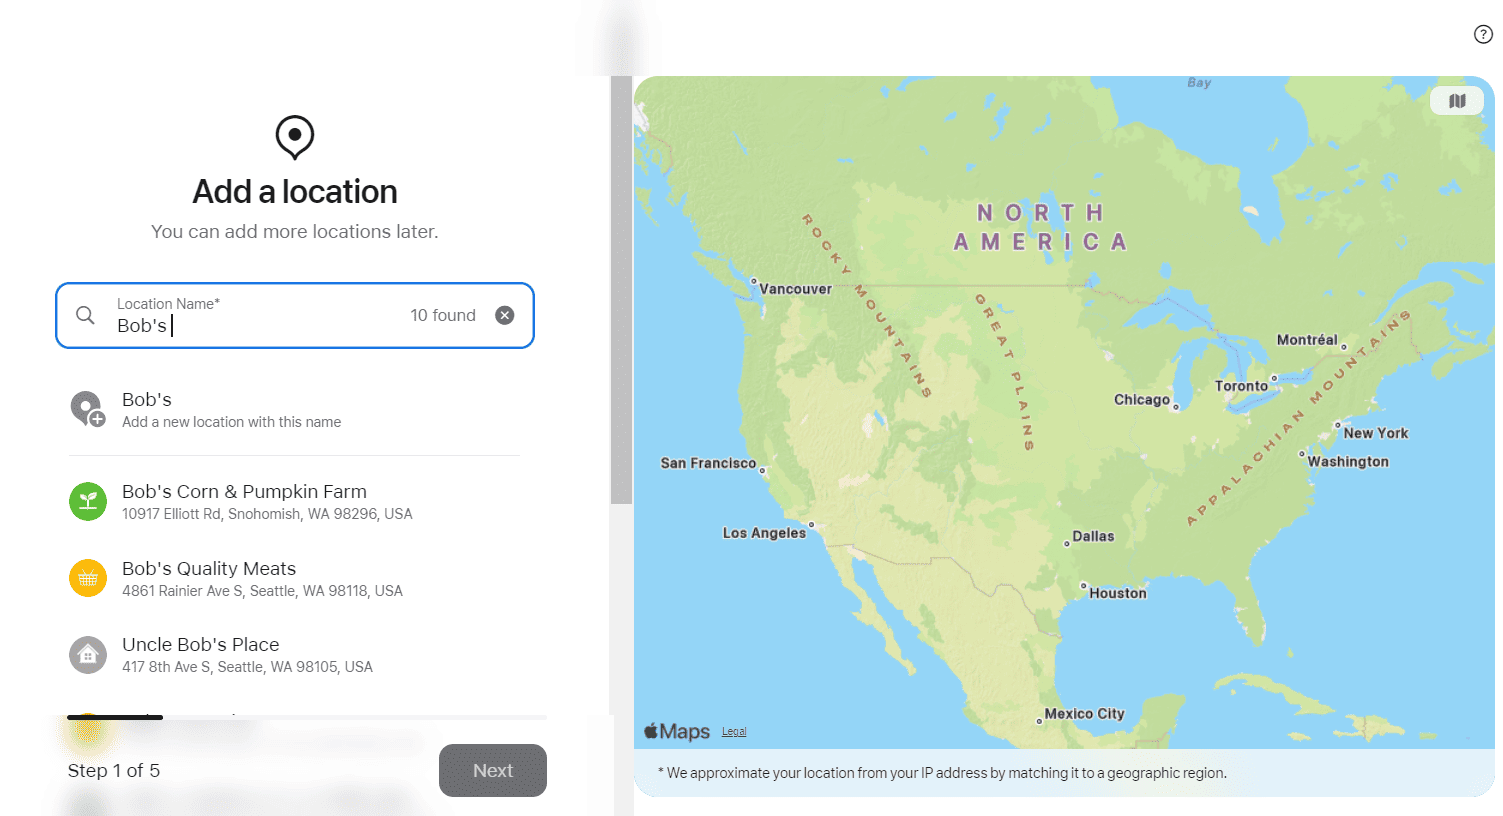This screenshot has height=816, width=1503.
Task: Click the add-new-location pin icon beside Bob's
Action: tap(88, 410)
